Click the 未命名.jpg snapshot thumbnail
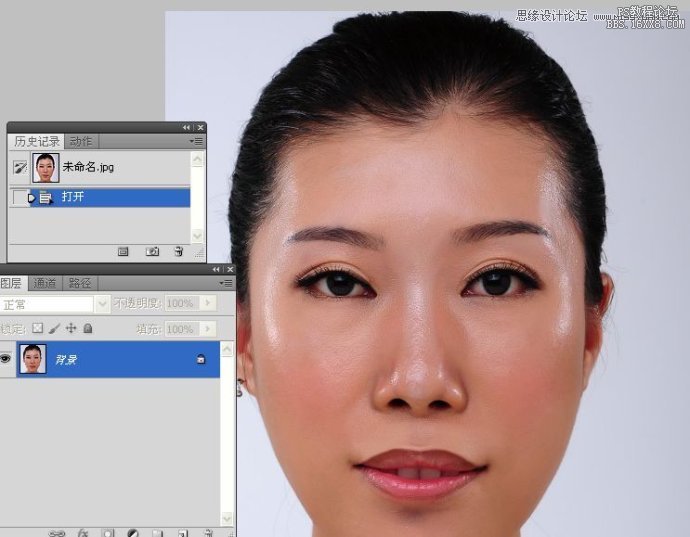Viewport: 690px width, 537px height. pyautogui.click(x=45, y=167)
